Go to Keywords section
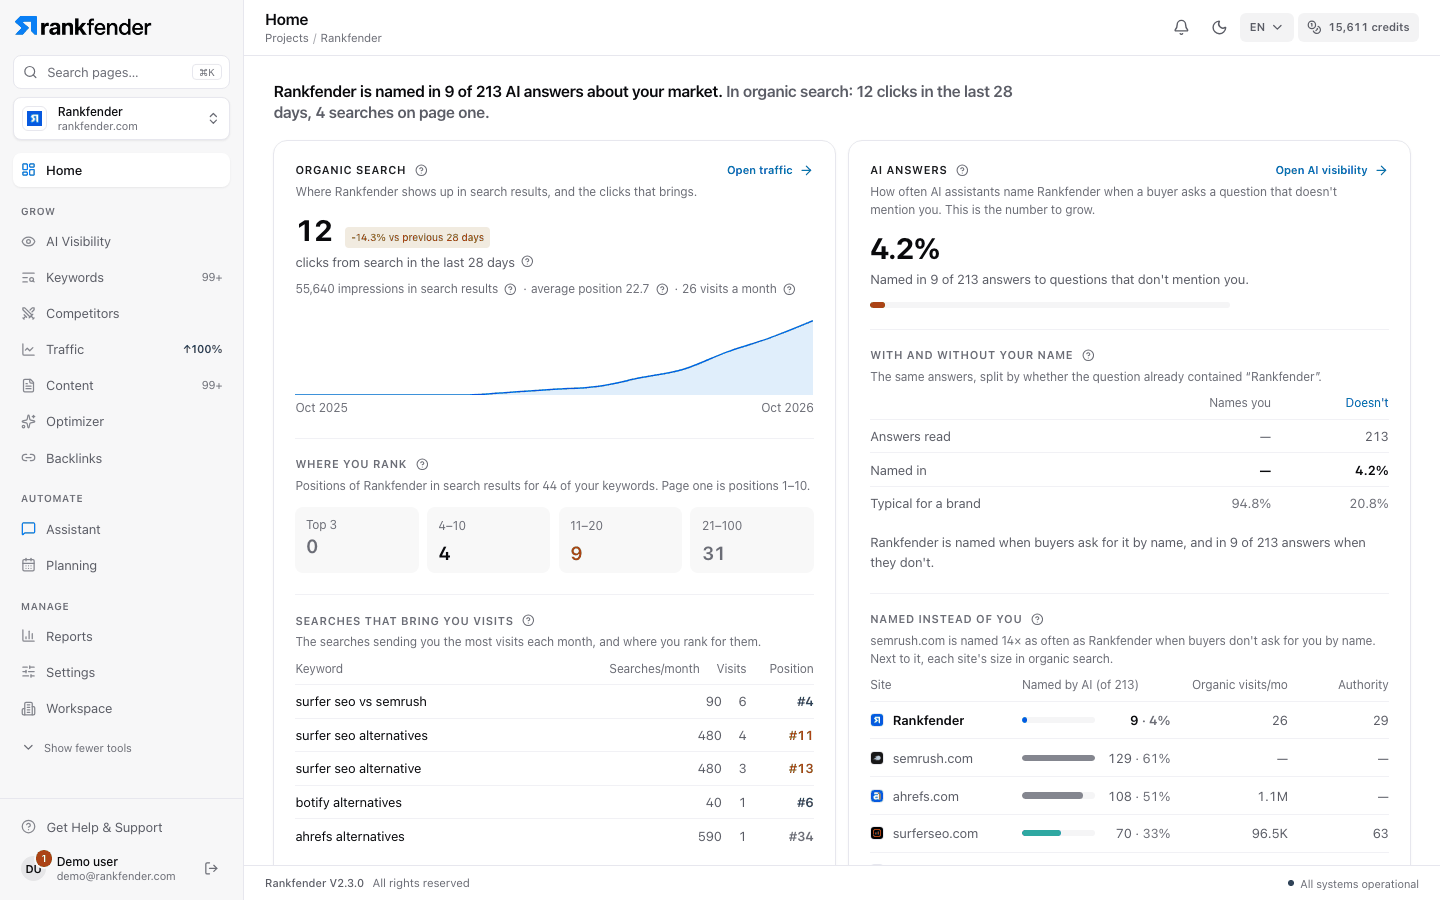This screenshot has width=1440, height=900. (121, 278)
